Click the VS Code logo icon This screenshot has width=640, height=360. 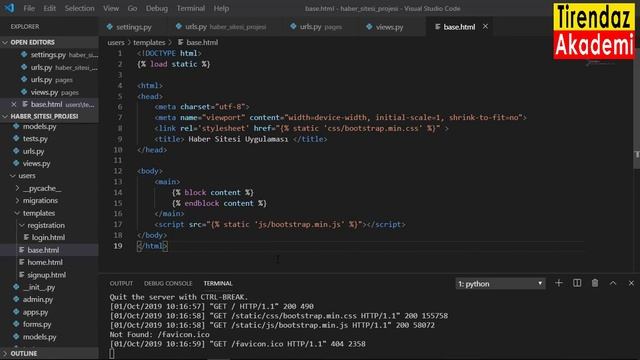[x=9, y=8]
